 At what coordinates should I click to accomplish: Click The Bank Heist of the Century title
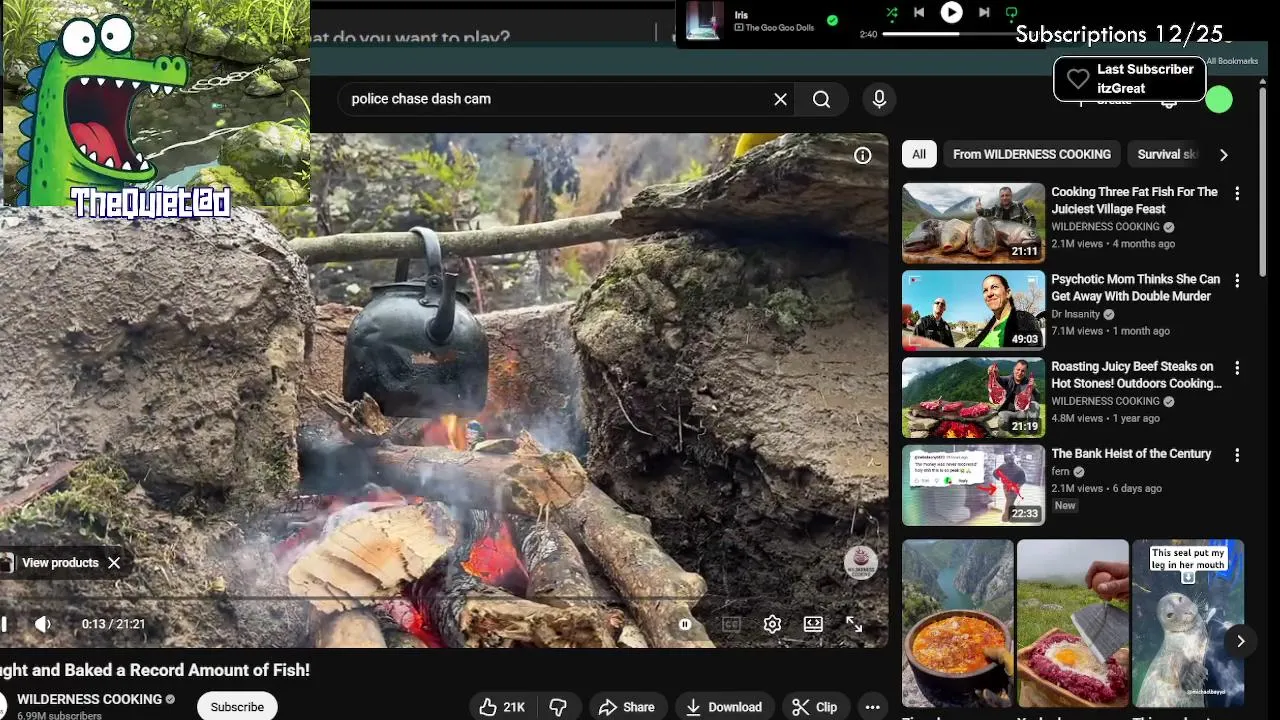click(x=1131, y=454)
